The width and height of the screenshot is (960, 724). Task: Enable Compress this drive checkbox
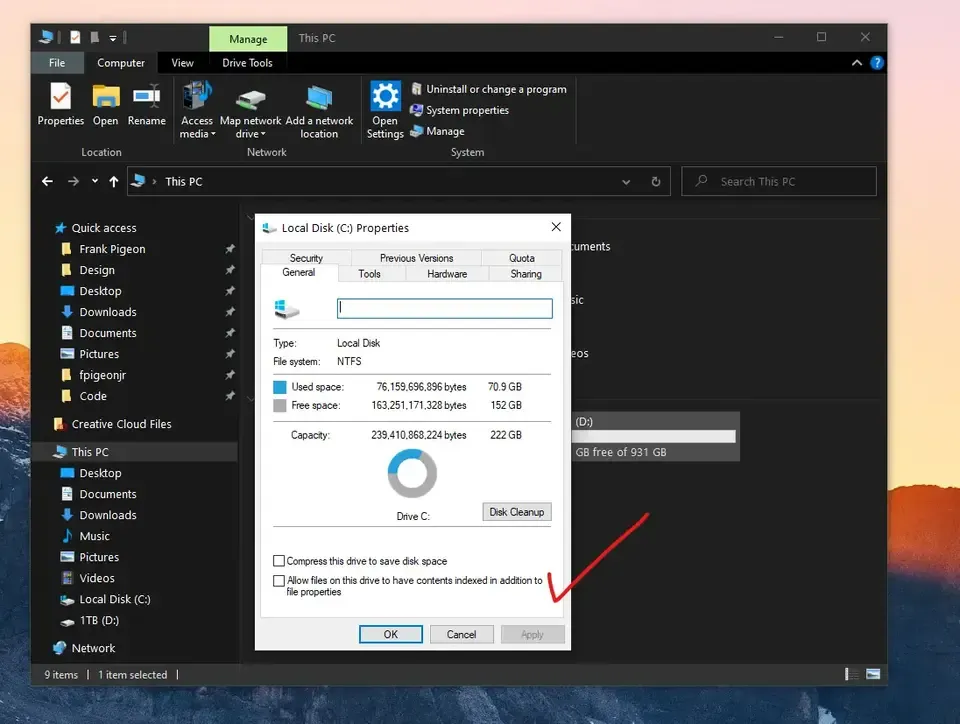pos(279,562)
